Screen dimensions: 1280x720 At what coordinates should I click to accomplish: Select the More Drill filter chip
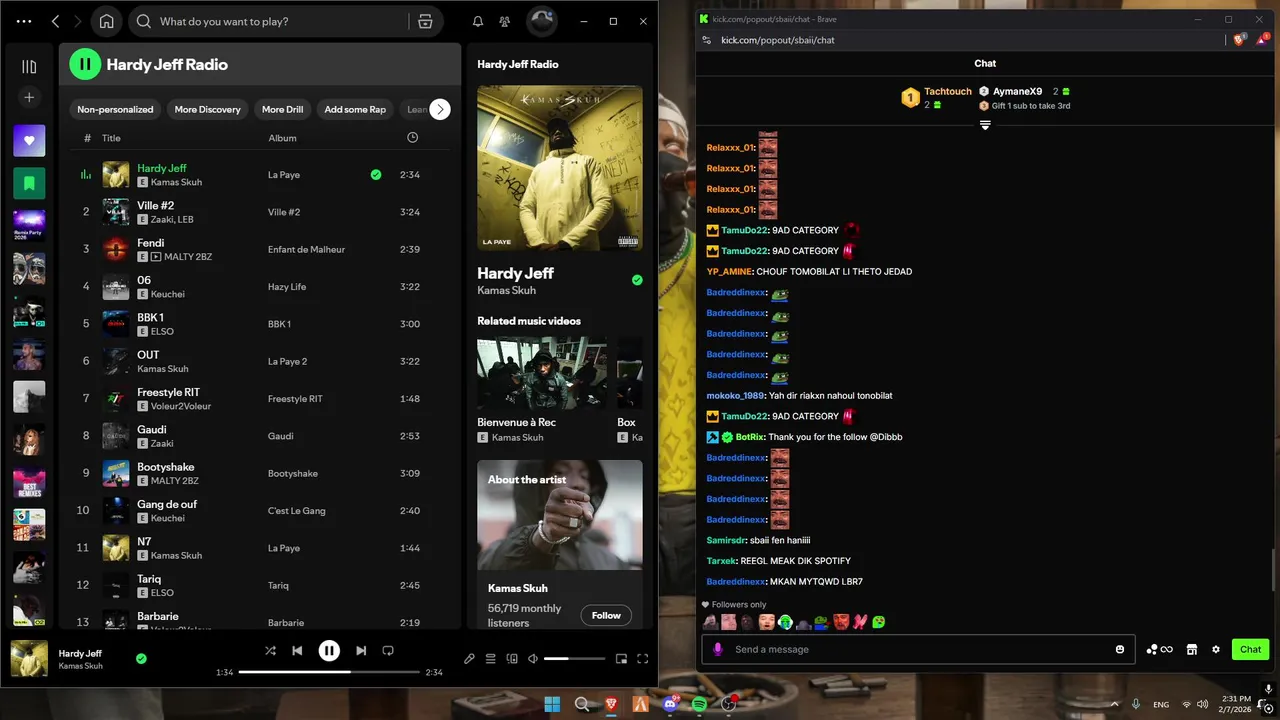pos(282,109)
